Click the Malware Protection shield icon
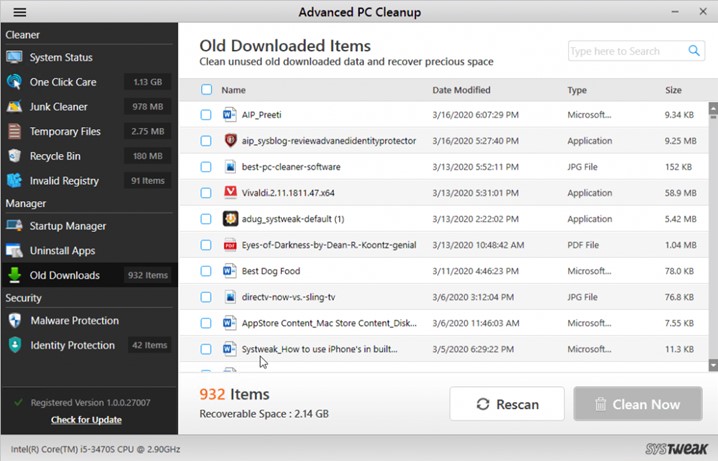Viewport: 718px width, 461px height. (x=15, y=320)
